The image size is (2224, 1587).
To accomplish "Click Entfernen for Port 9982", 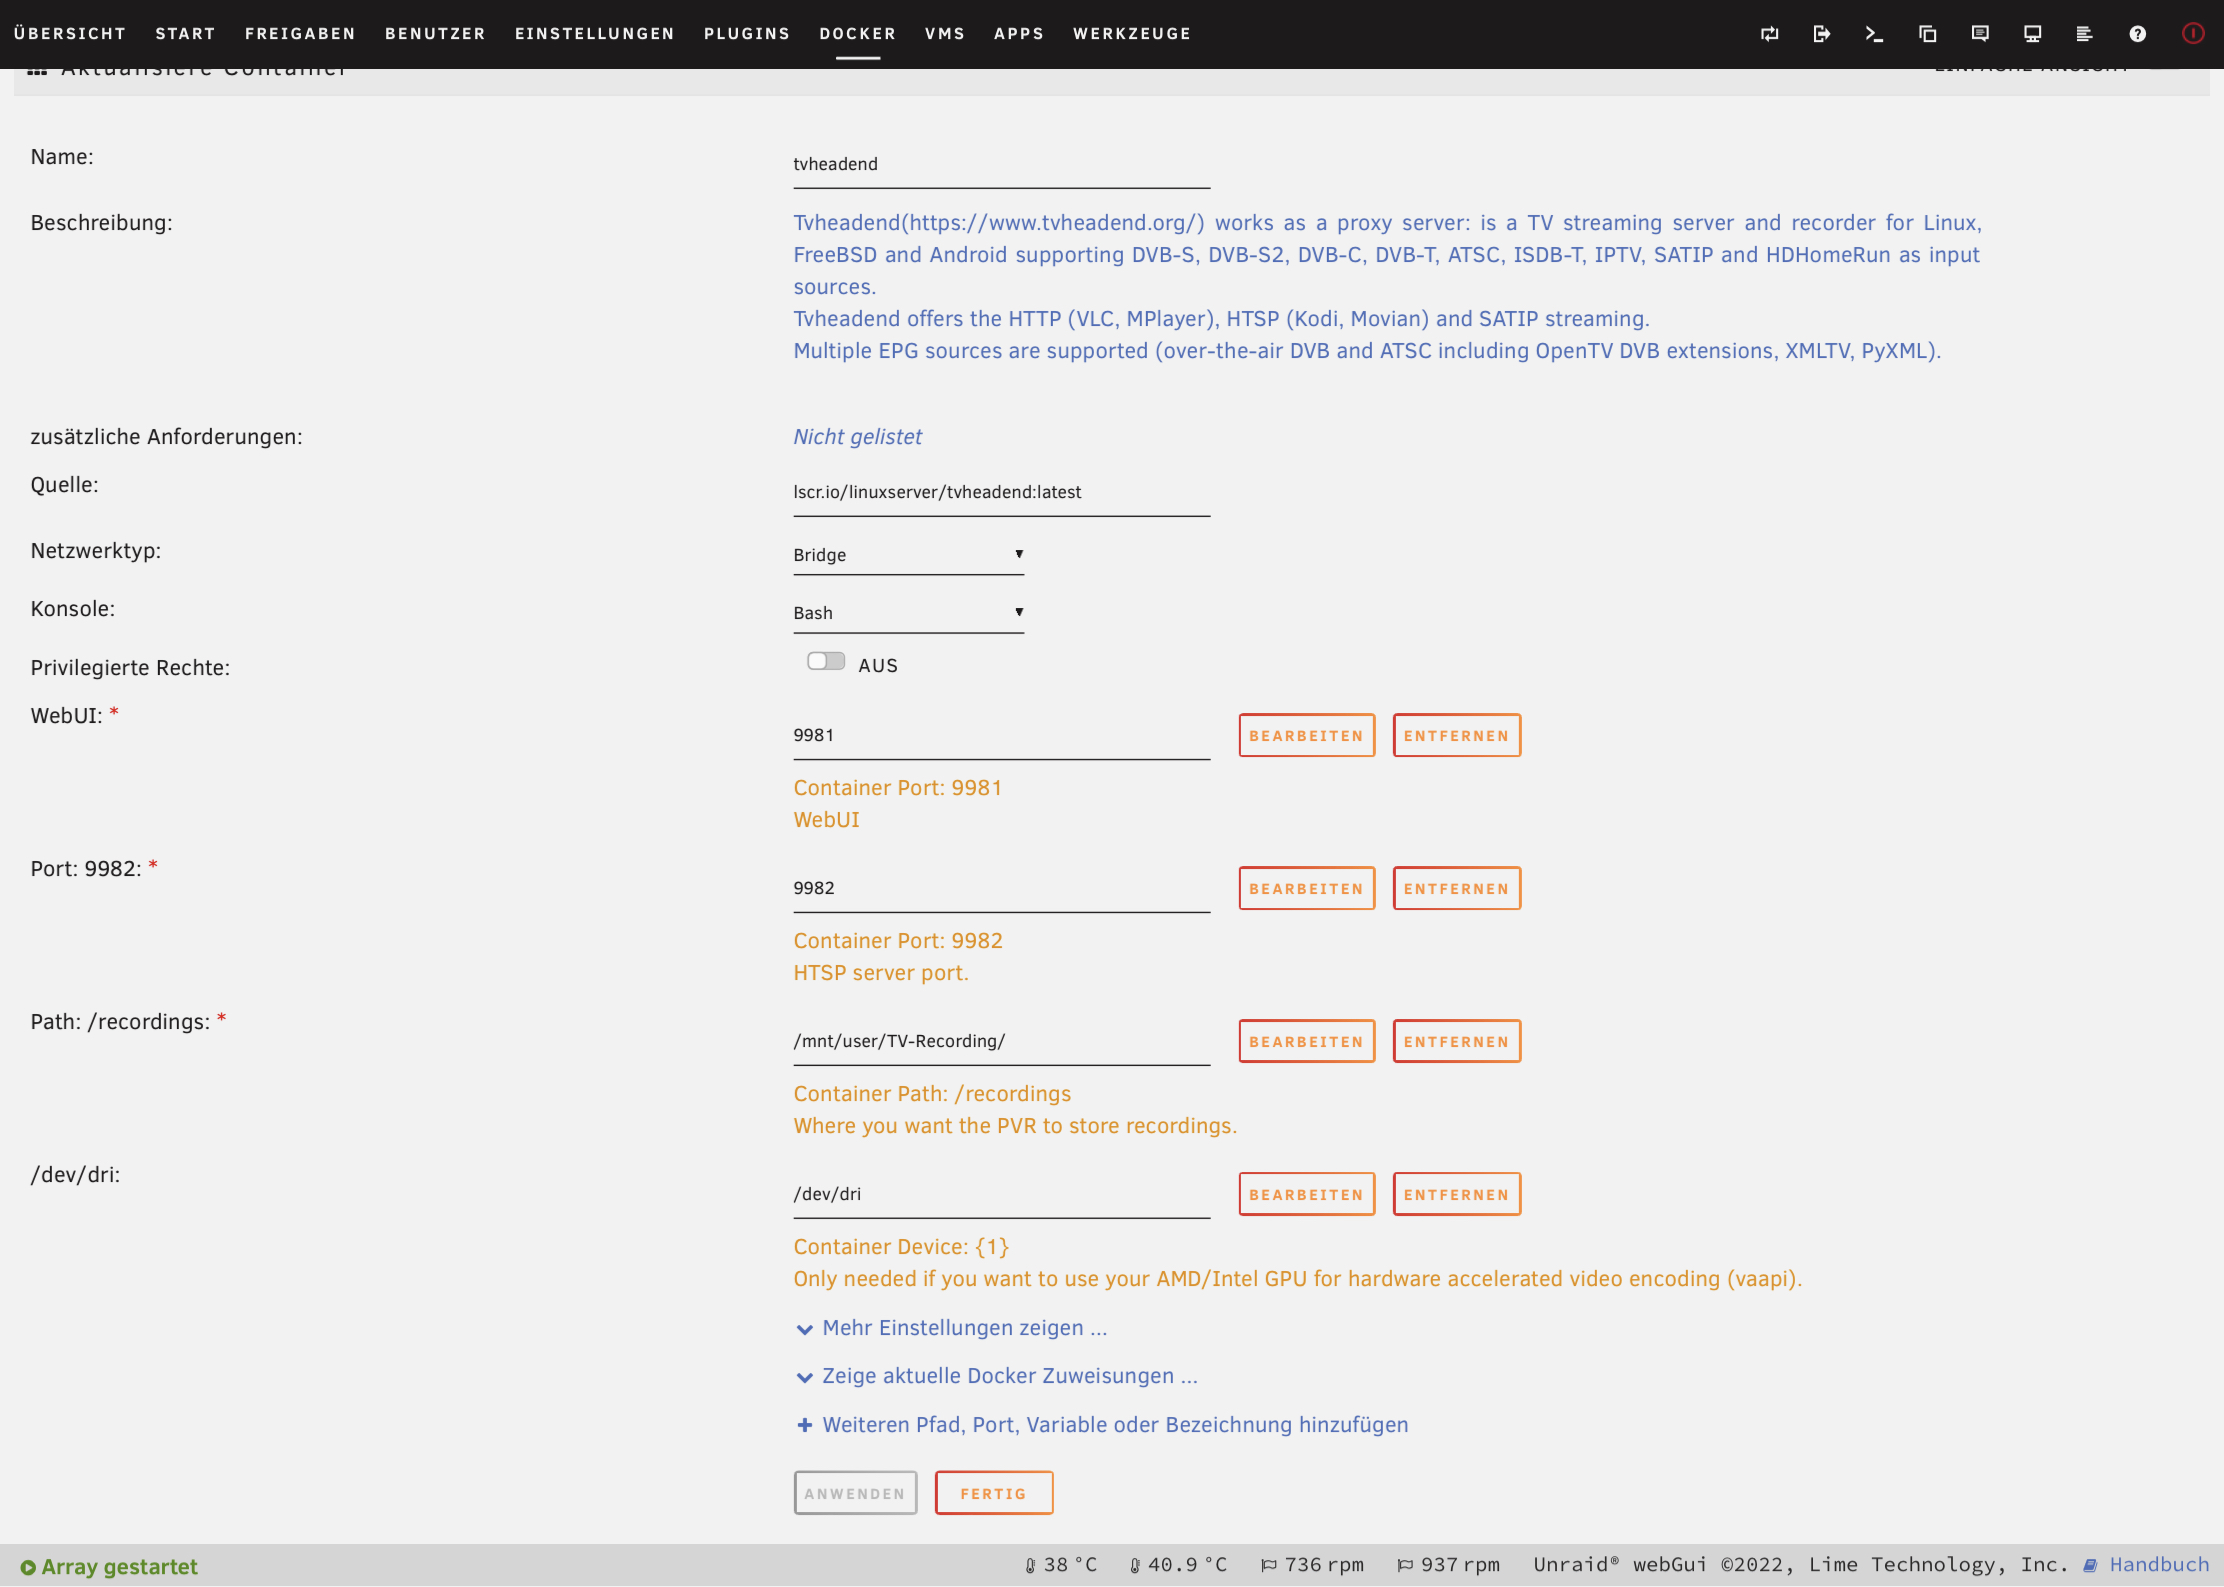I will pyautogui.click(x=1457, y=889).
